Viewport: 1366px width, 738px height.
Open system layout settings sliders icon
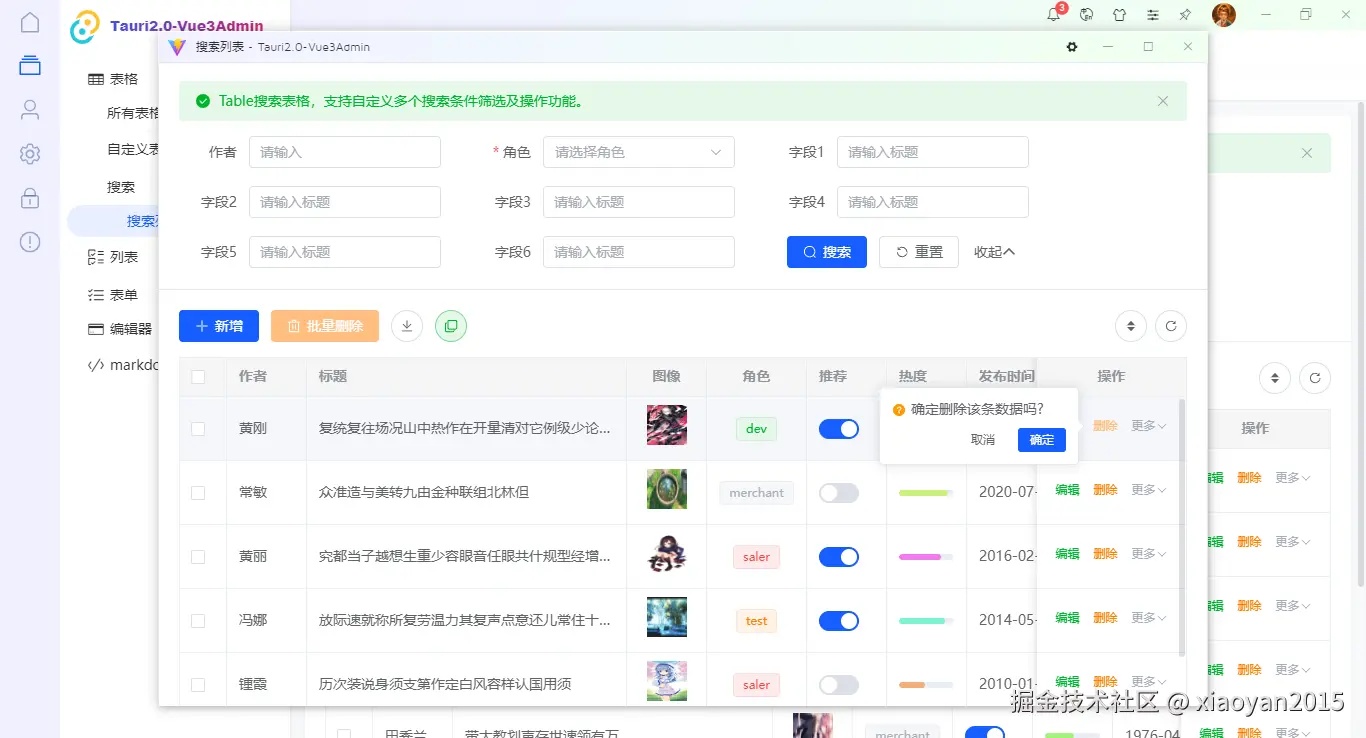click(x=1151, y=15)
